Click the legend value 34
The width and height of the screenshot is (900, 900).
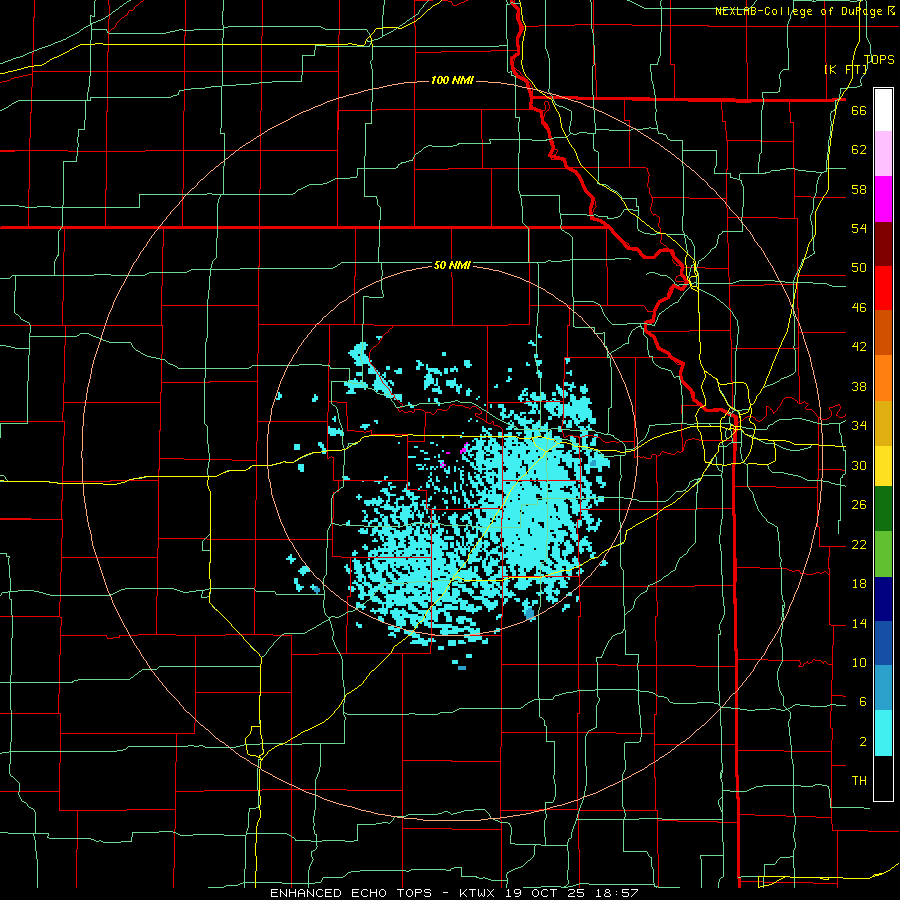859,425
